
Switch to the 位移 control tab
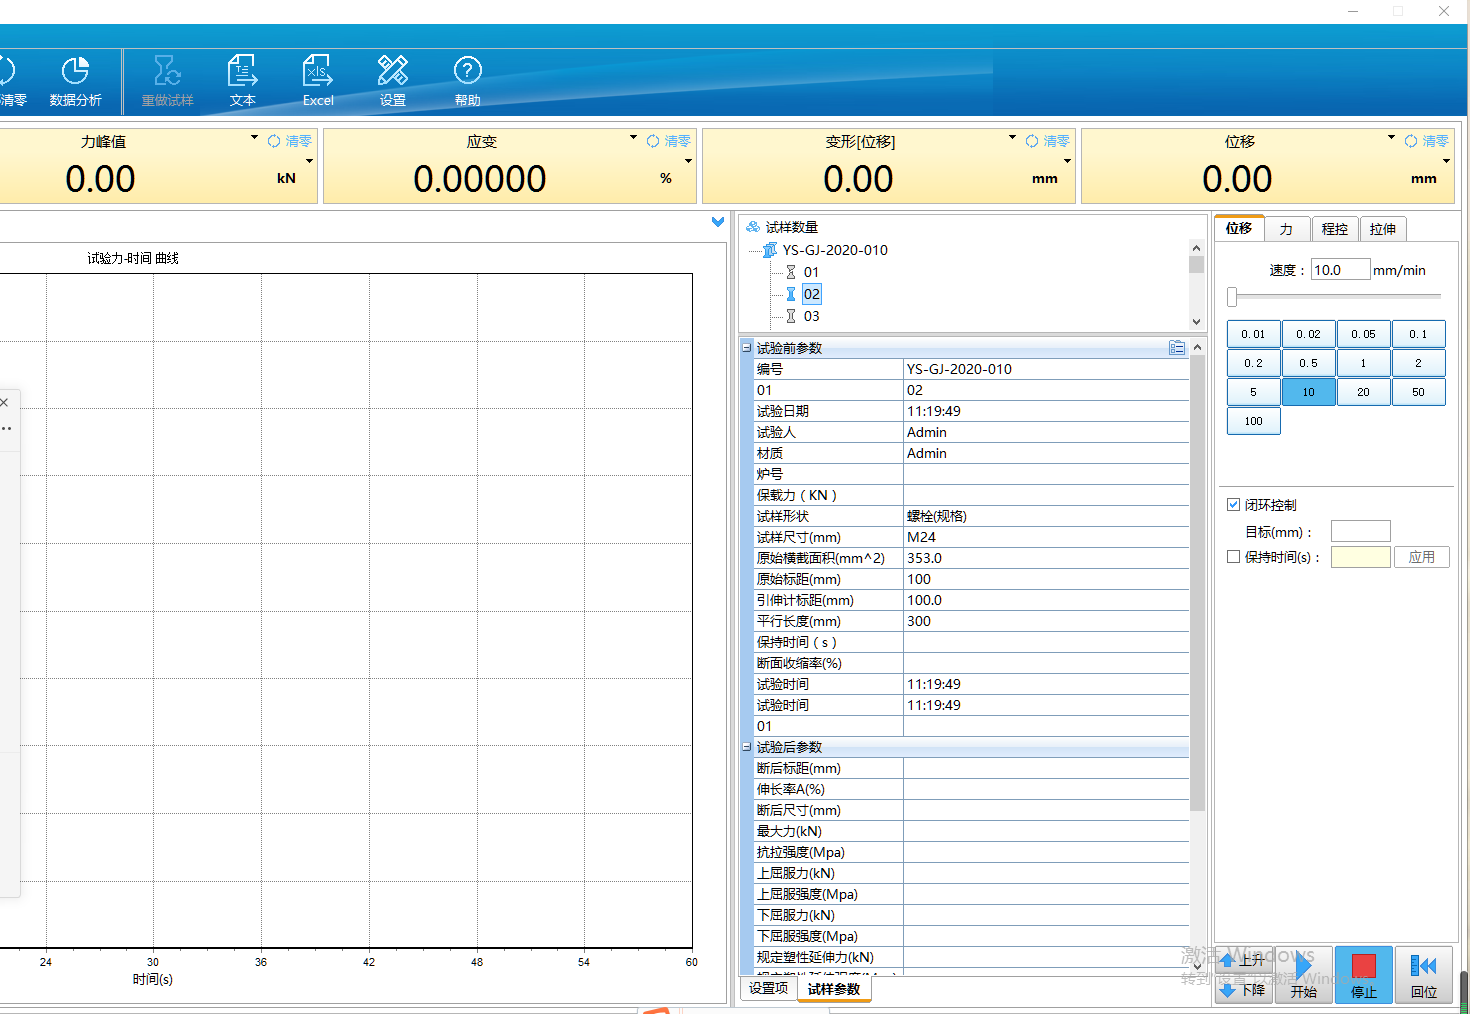pyautogui.click(x=1239, y=228)
